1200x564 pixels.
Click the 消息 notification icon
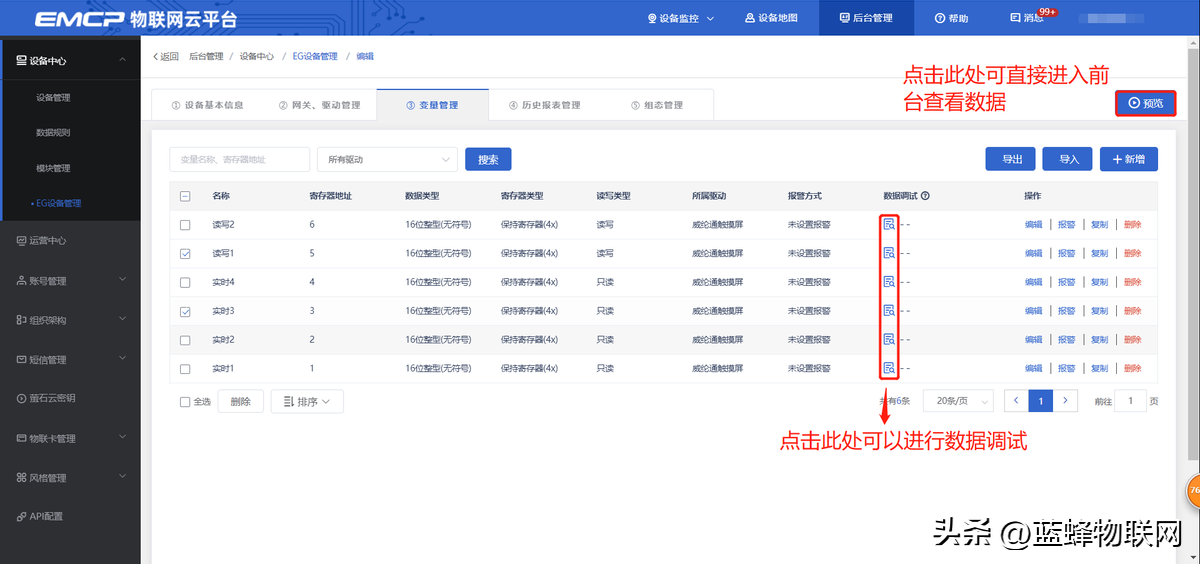(x=1016, y=18)
